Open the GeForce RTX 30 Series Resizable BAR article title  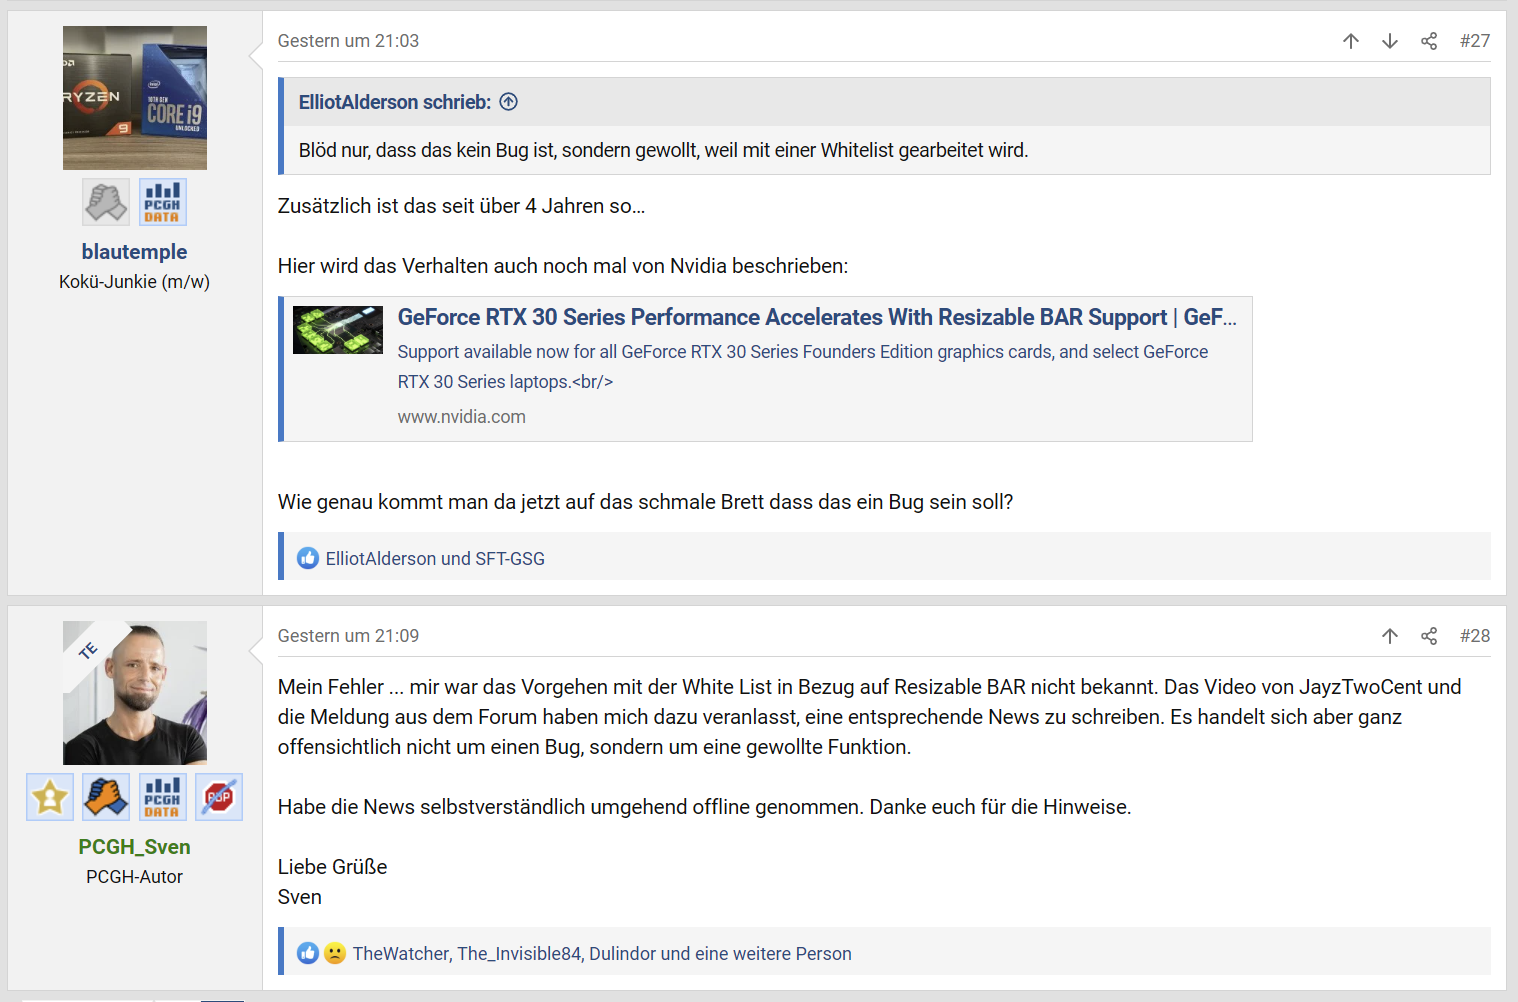pyautogui.click(x=817, y=317)
